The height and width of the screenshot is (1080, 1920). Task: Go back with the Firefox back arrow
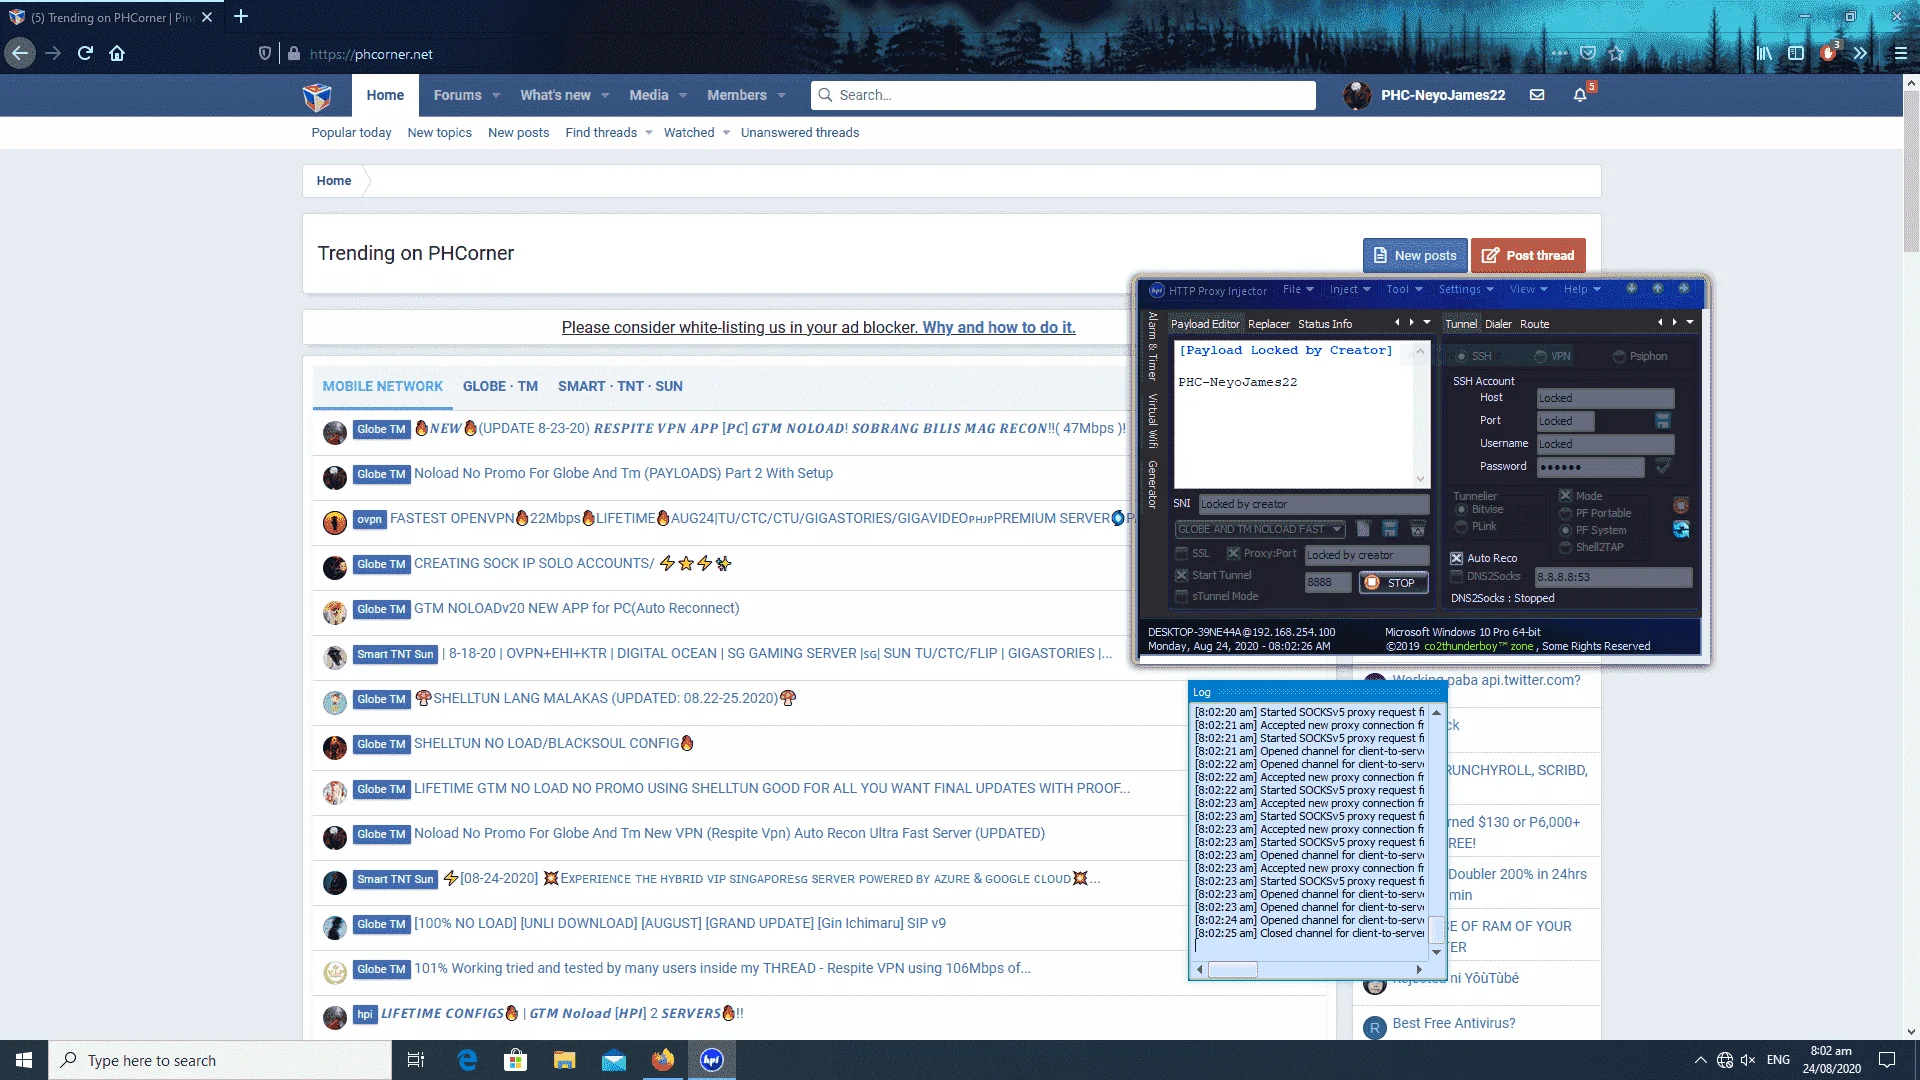[20, 54]
